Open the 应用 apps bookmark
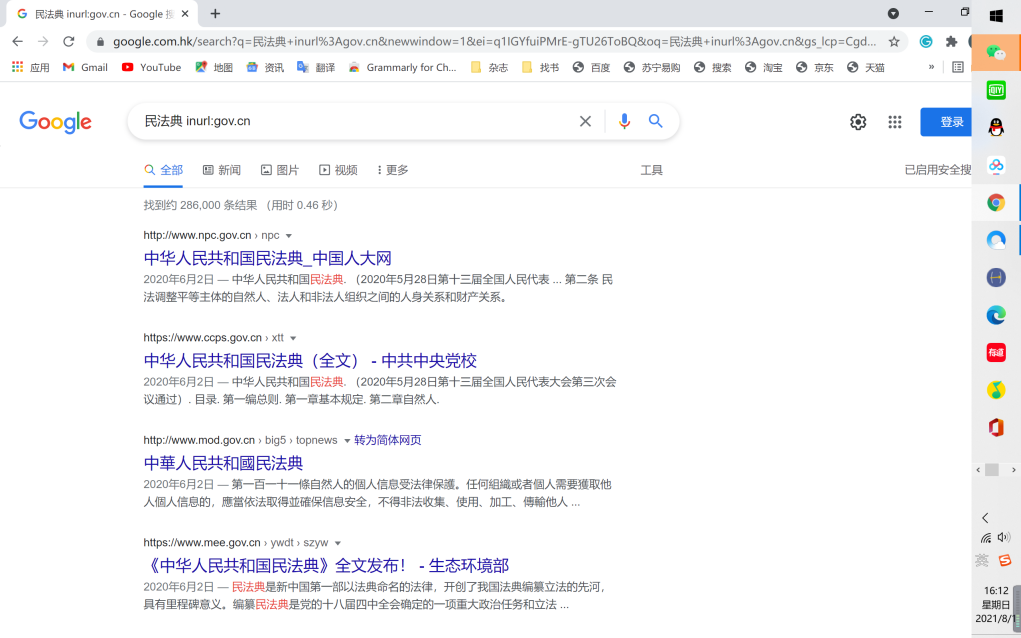 31,67
